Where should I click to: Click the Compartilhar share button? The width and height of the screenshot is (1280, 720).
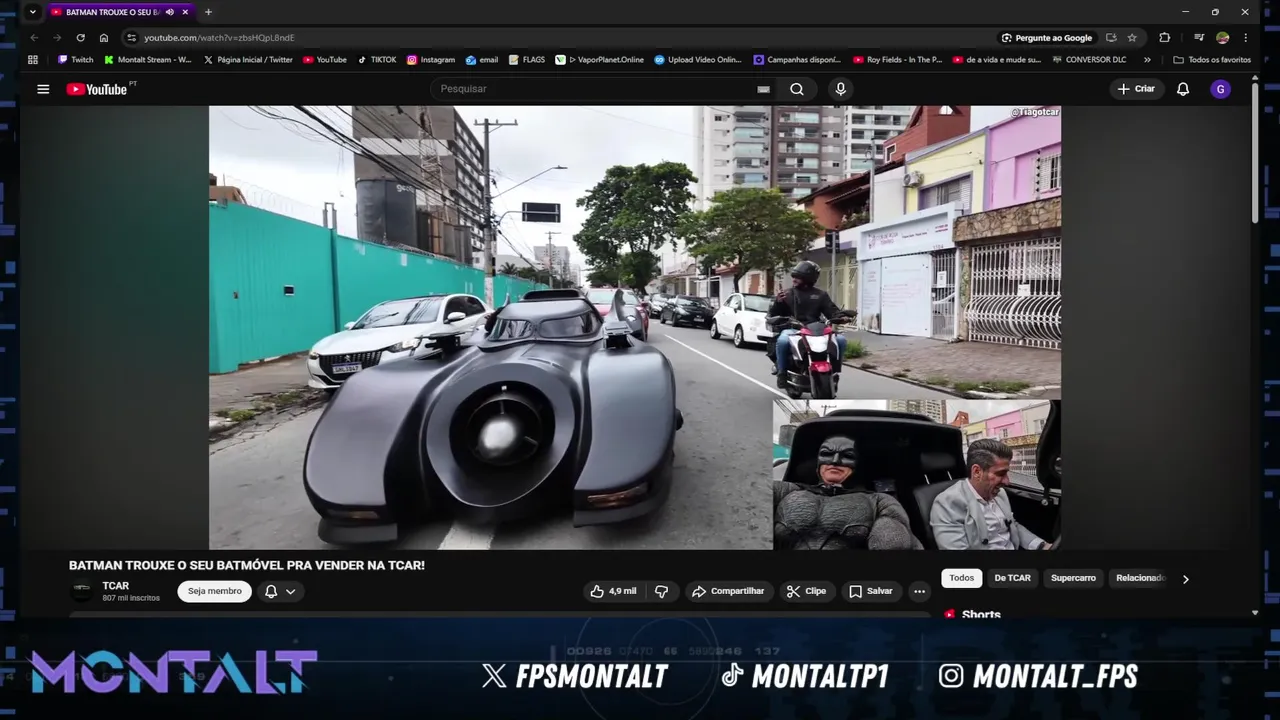728,591
